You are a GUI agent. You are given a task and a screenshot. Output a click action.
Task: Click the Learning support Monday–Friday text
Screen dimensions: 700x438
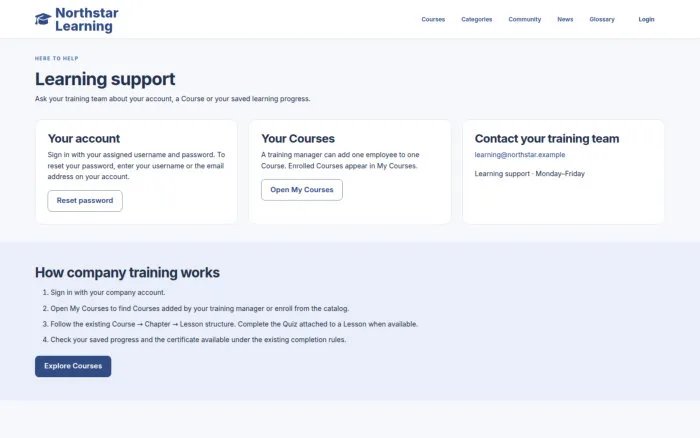(x=529, y=174)
